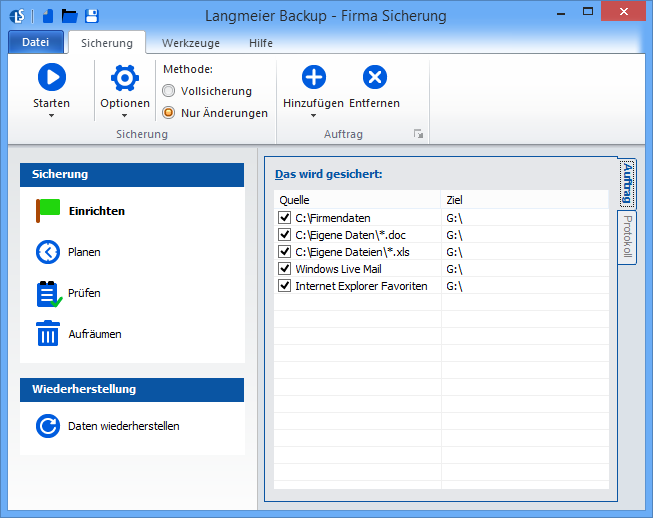Expand the Optionen dropdown arrow
The height and width of the screenshot is (518, 653).
pyautogui.click(x=125, y=116)
